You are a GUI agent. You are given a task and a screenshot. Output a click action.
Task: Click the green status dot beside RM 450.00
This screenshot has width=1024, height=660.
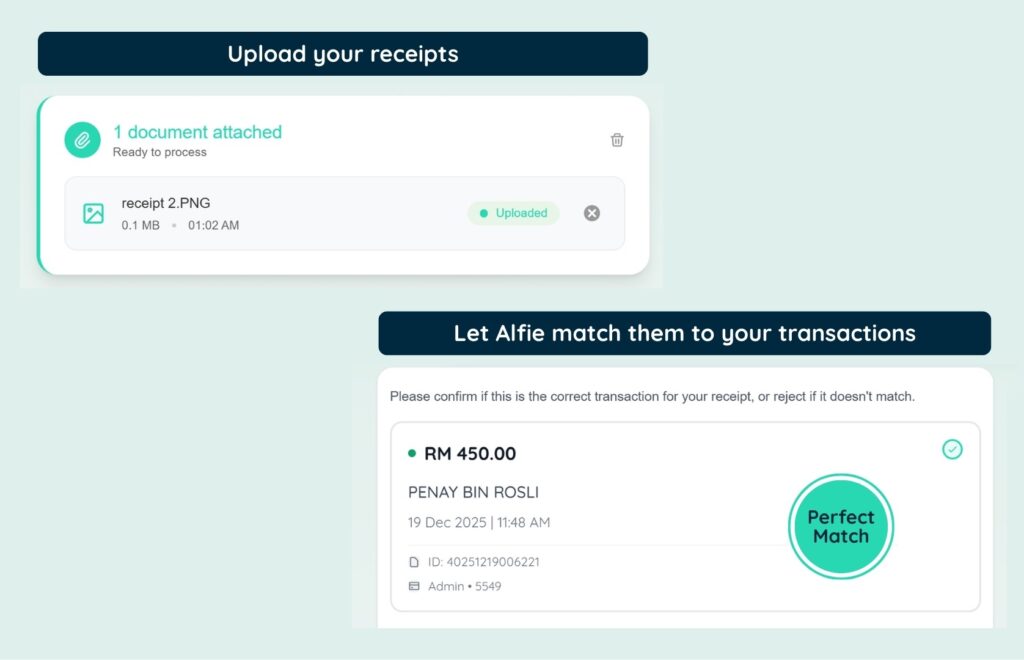412,454
